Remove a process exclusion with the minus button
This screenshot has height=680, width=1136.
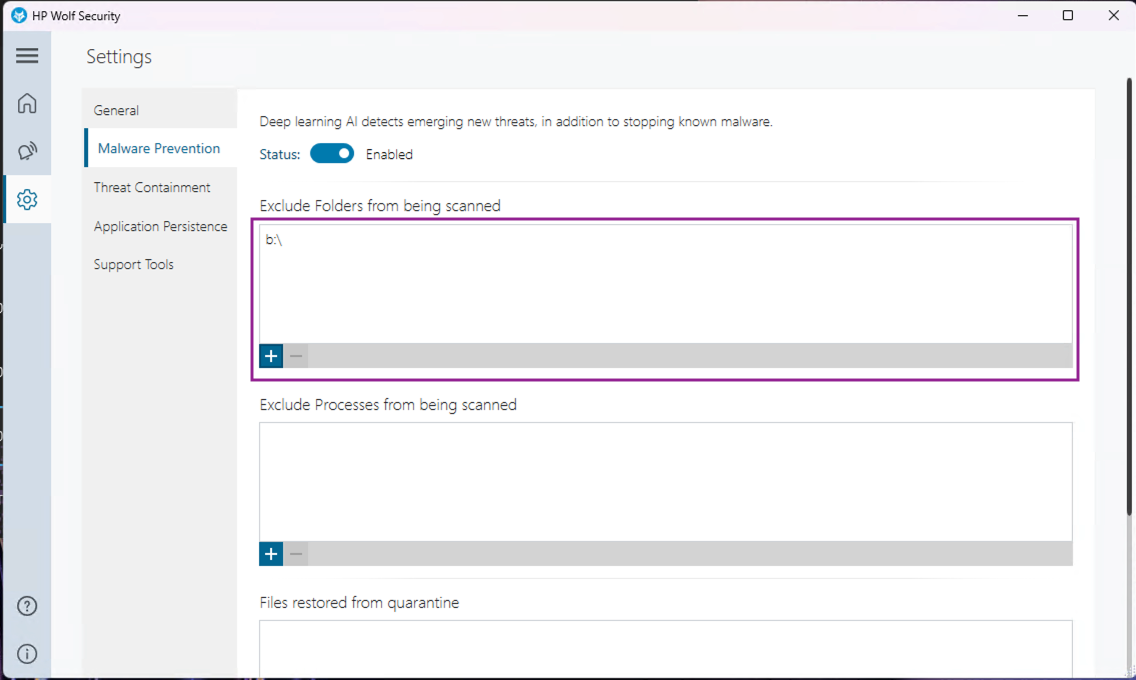296,554
